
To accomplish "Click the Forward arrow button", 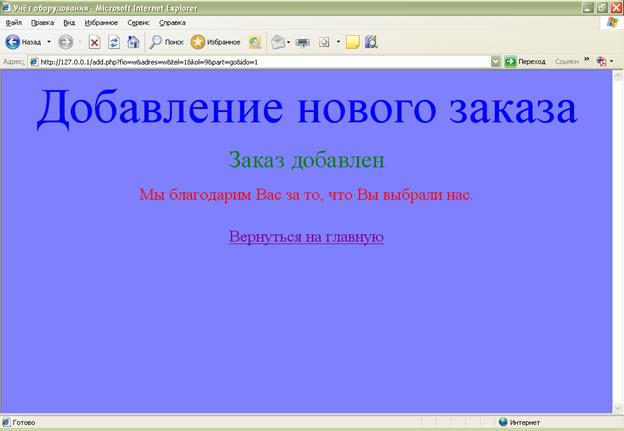I will click(66, 42).
